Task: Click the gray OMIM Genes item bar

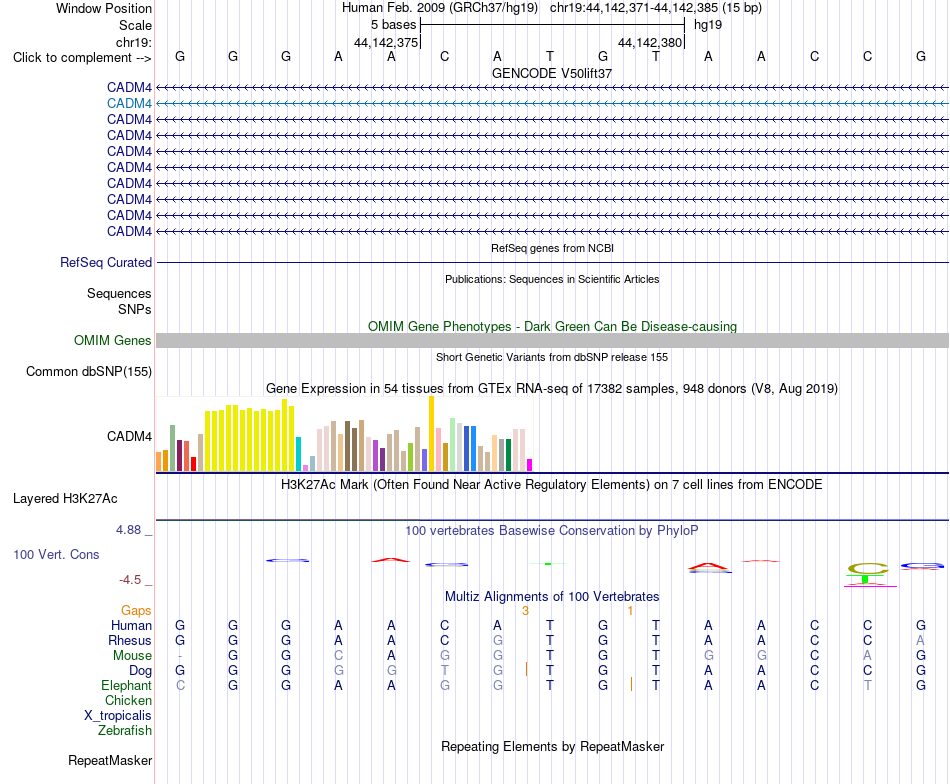Action: pos(552,341)
